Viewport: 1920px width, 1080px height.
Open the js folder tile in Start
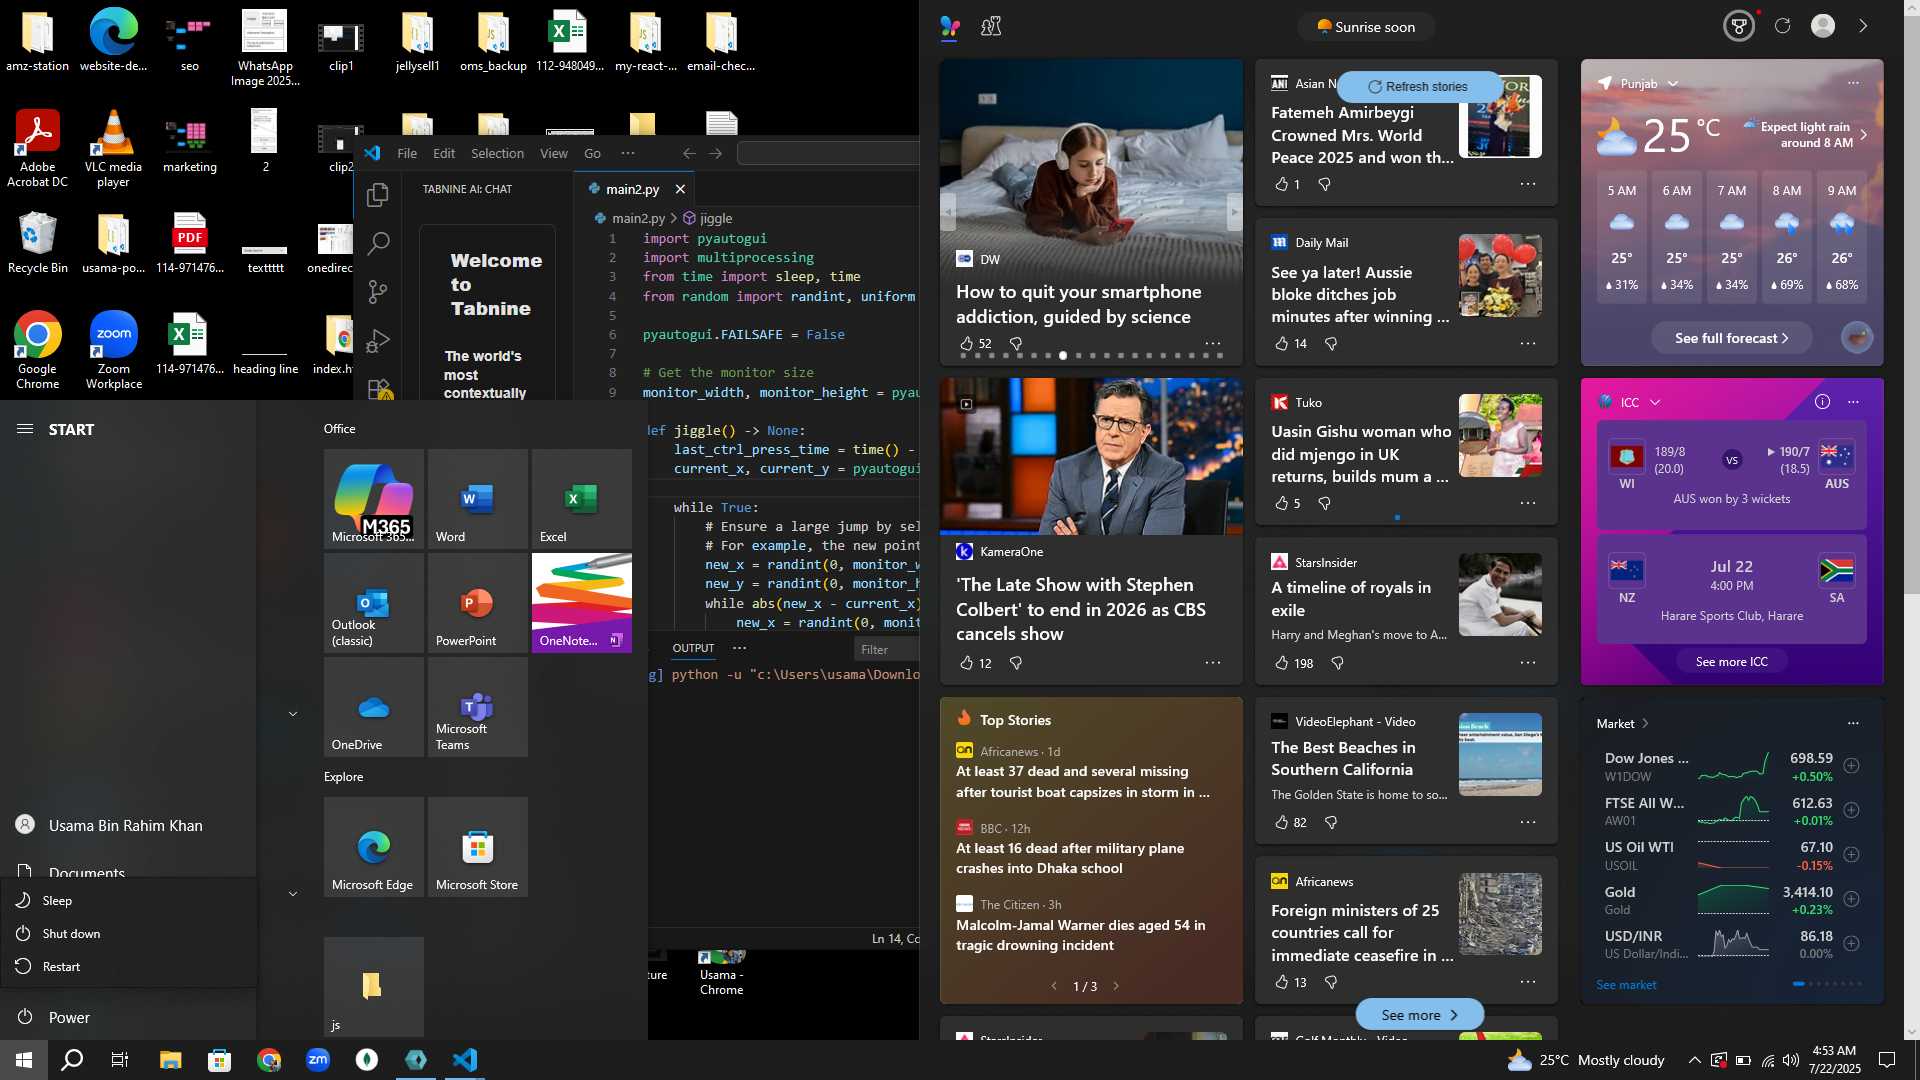click(373, 987)
